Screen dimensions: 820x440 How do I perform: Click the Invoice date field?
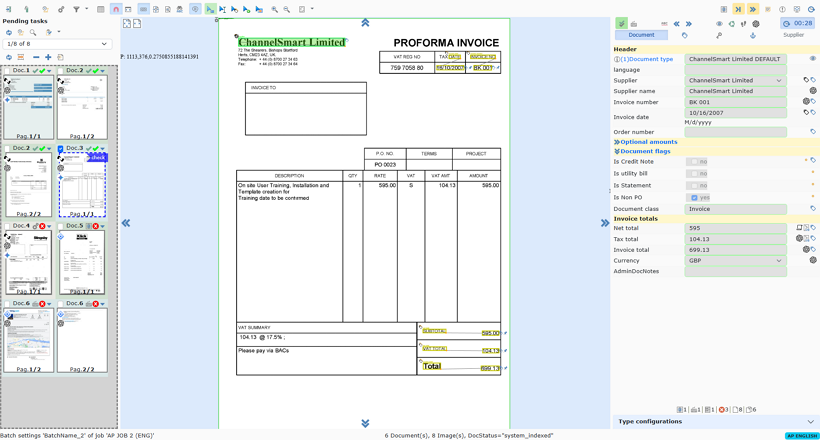735,112
